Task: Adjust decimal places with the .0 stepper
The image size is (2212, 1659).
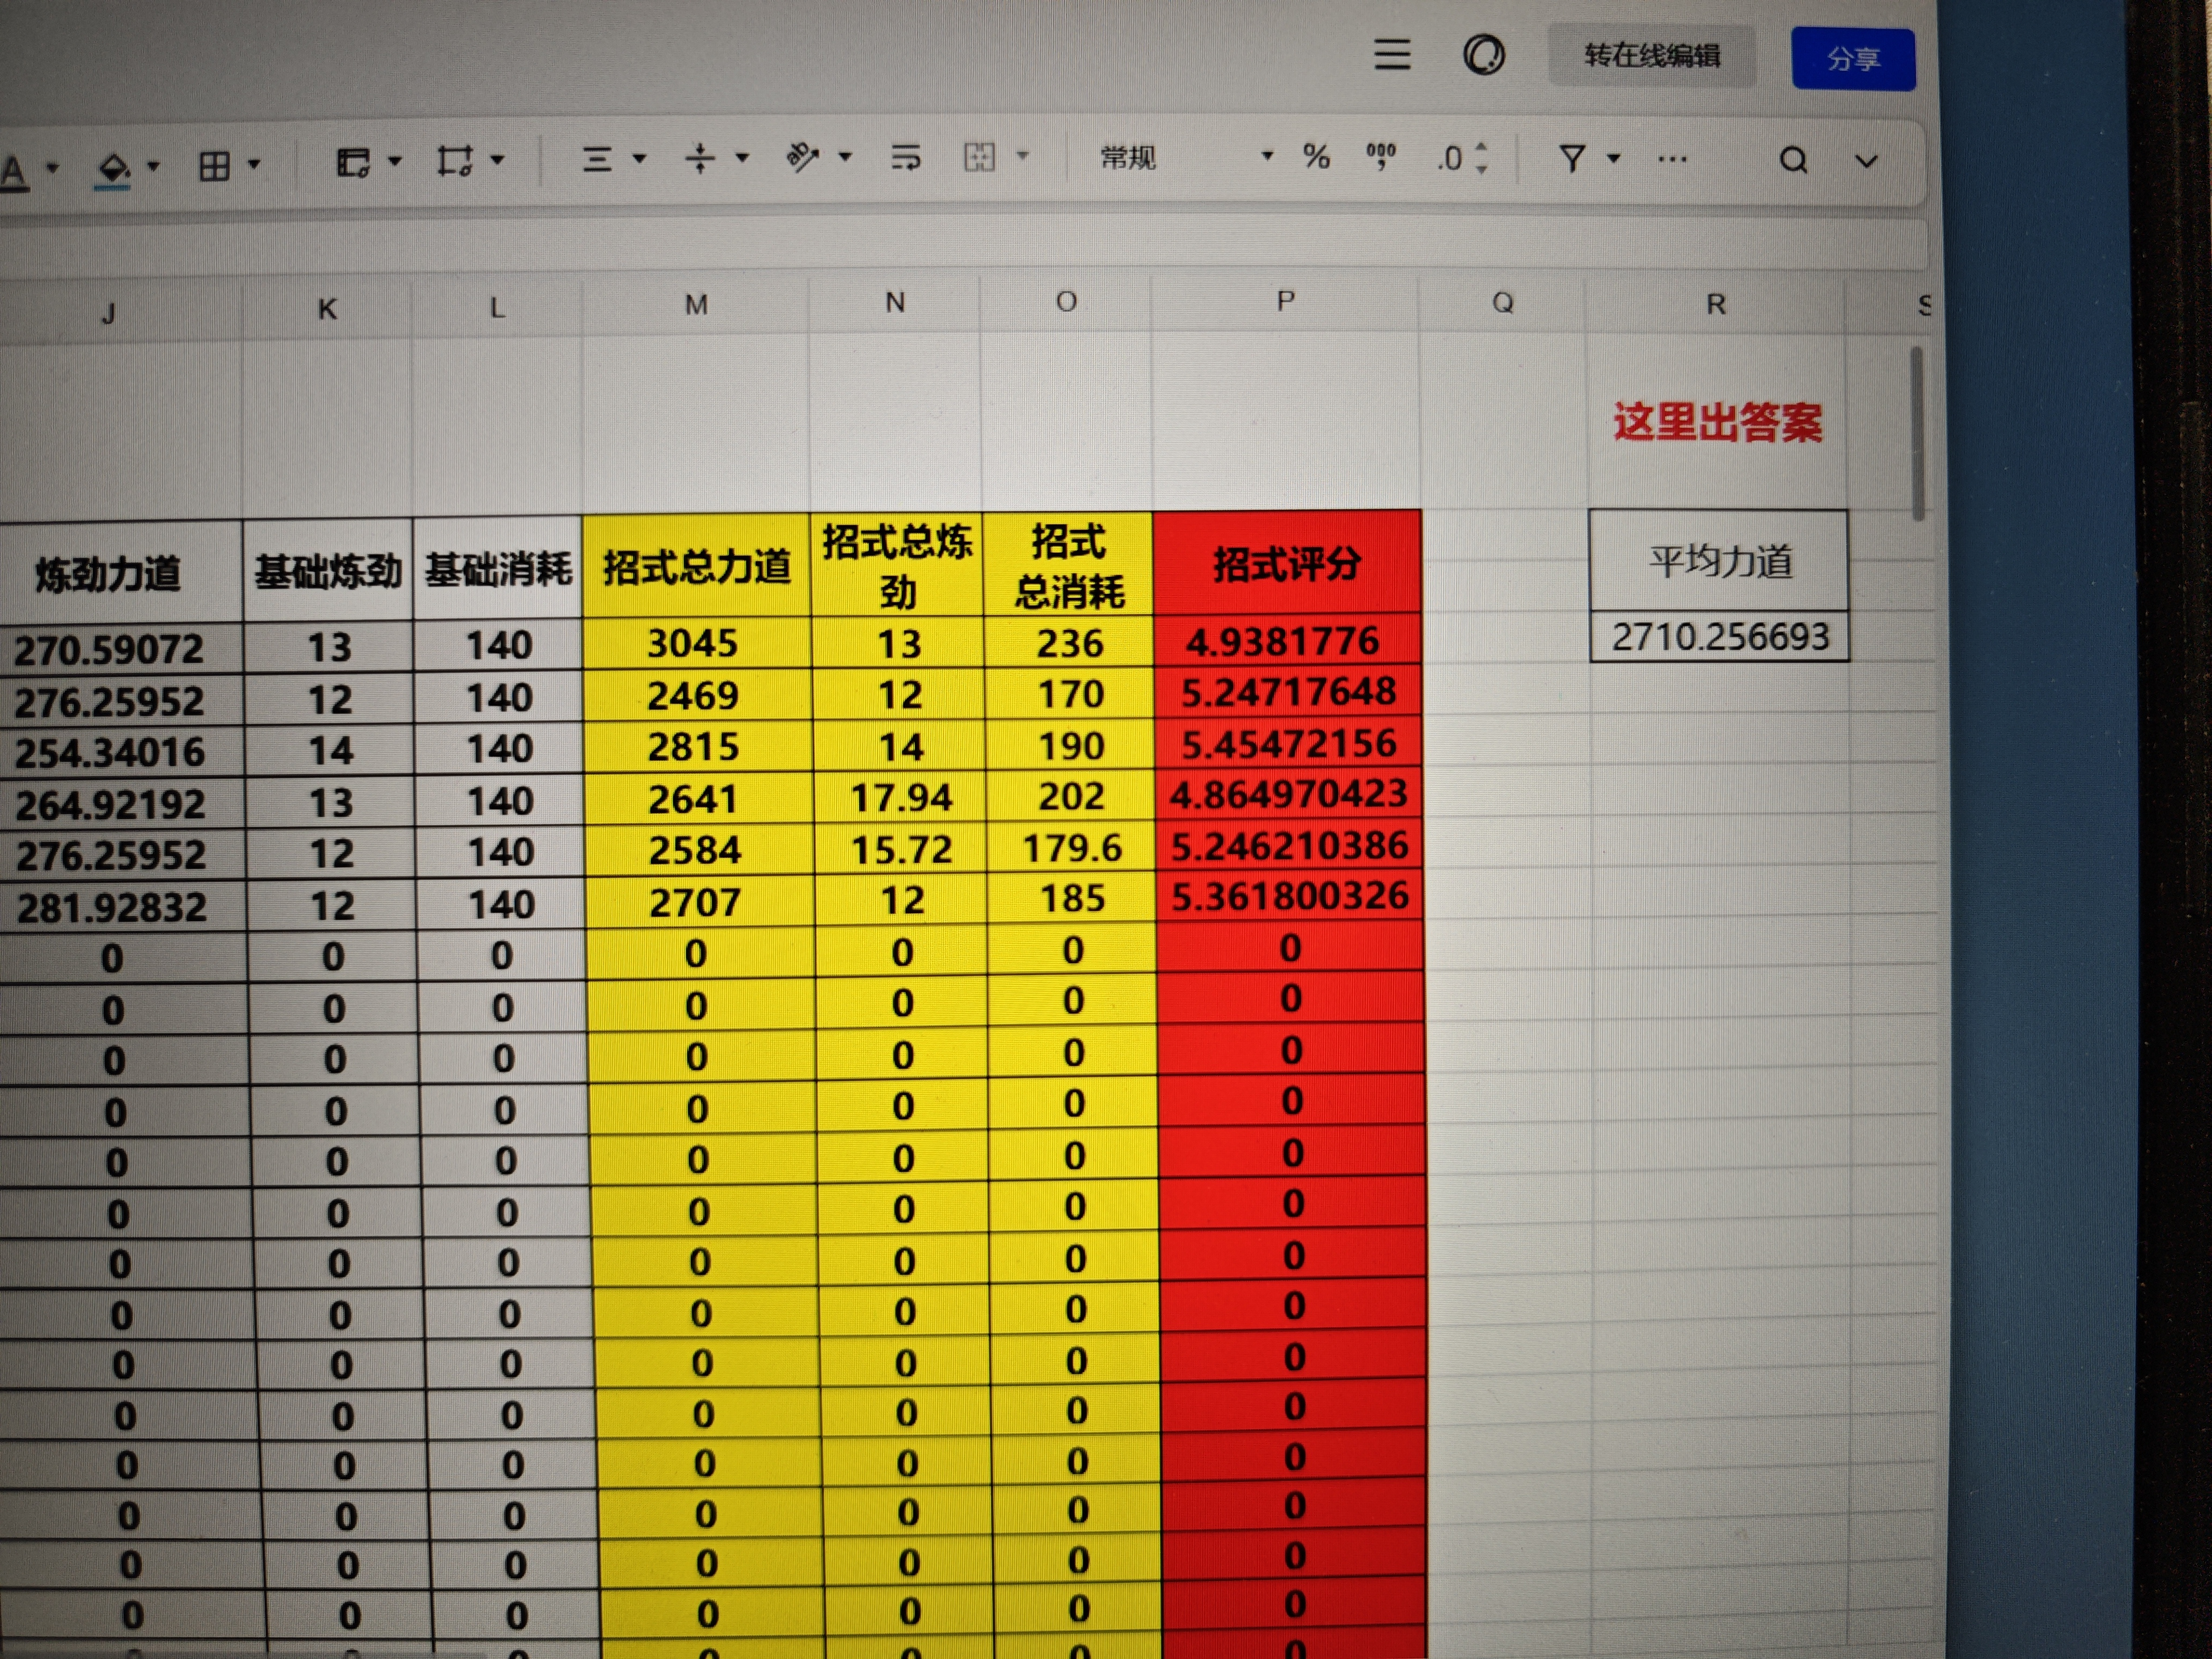Action: [1462, 157]
